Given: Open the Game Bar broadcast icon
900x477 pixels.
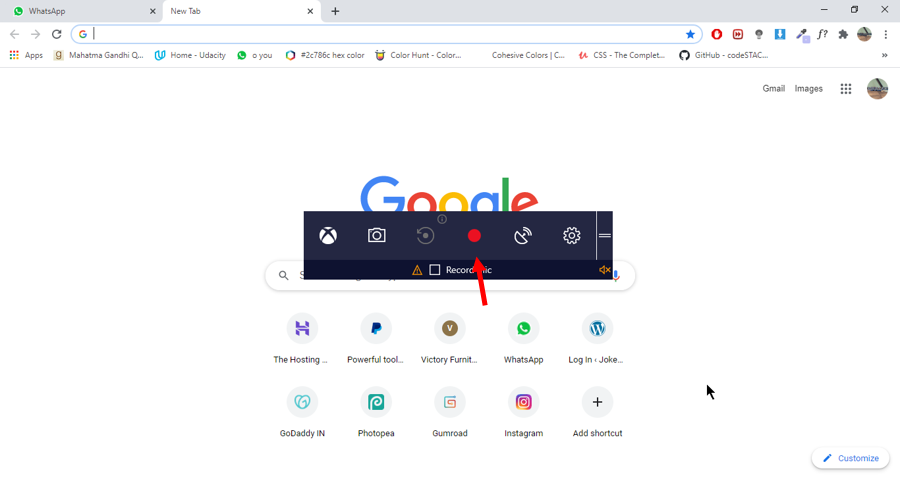Looking at the screenshot, I should [x=523, y=235].
